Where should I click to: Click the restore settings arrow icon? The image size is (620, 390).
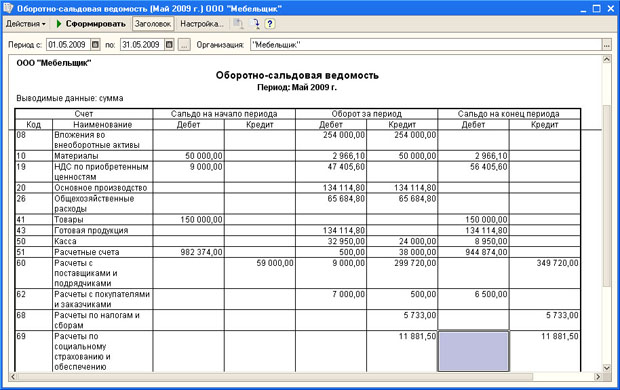pos(255,24)
